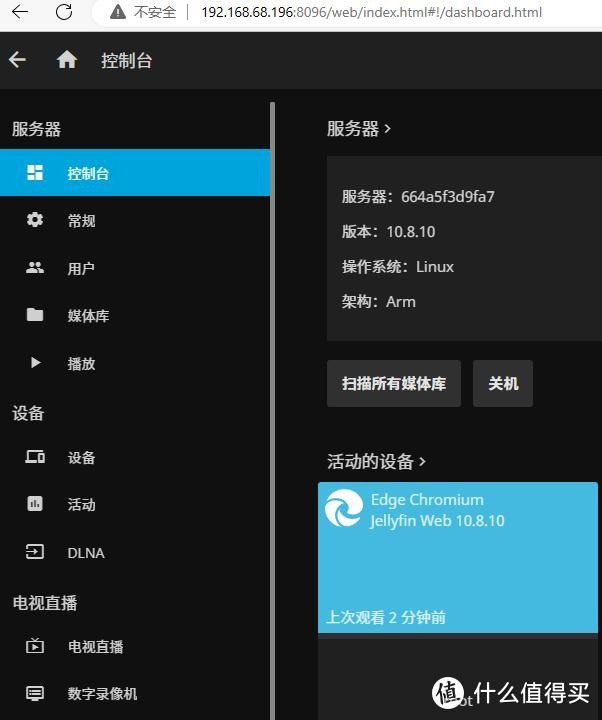Click the sidebar vertical scrollbar
Screen dimensions: 602x720
point(271,400)
